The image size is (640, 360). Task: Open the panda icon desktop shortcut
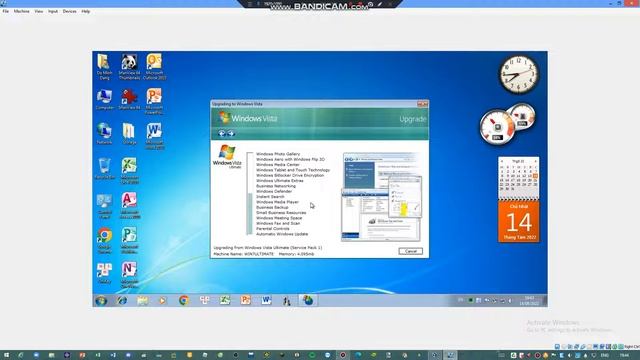pos(129,66)
